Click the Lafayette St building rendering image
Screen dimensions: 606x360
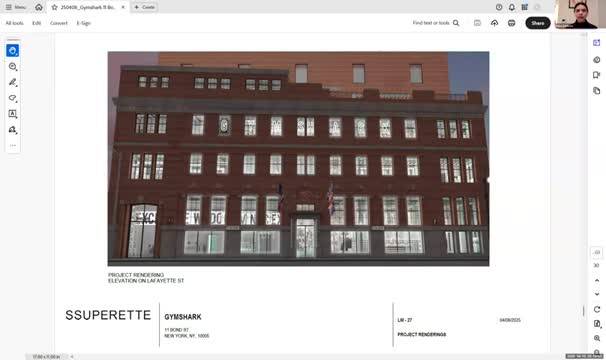[298, 159]
